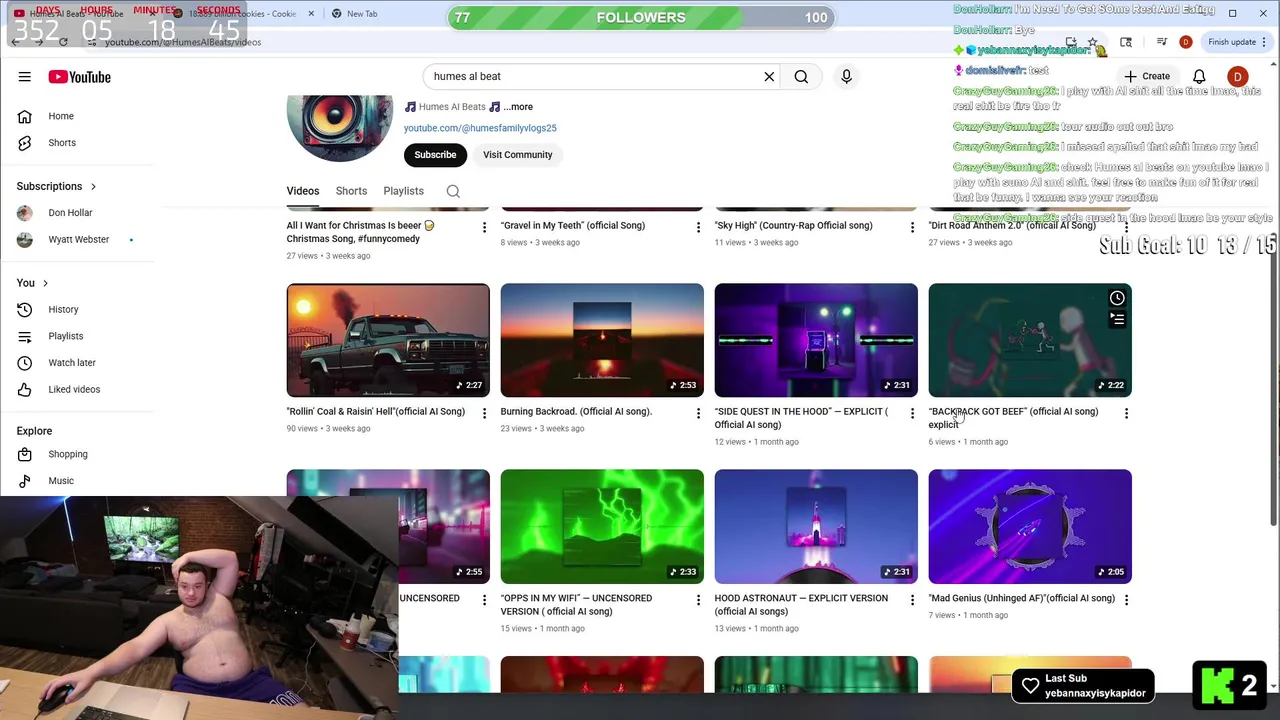This screenshot has width=1280, height=720.
Task: Expand the You section
Action: tap(32, 283)
